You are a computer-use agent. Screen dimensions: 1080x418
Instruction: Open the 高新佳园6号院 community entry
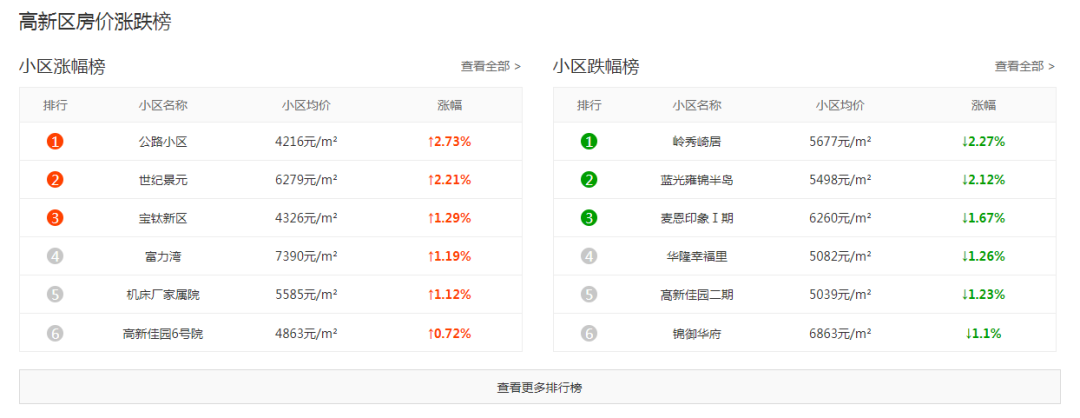pyautogui.click(x=163, y=334)
